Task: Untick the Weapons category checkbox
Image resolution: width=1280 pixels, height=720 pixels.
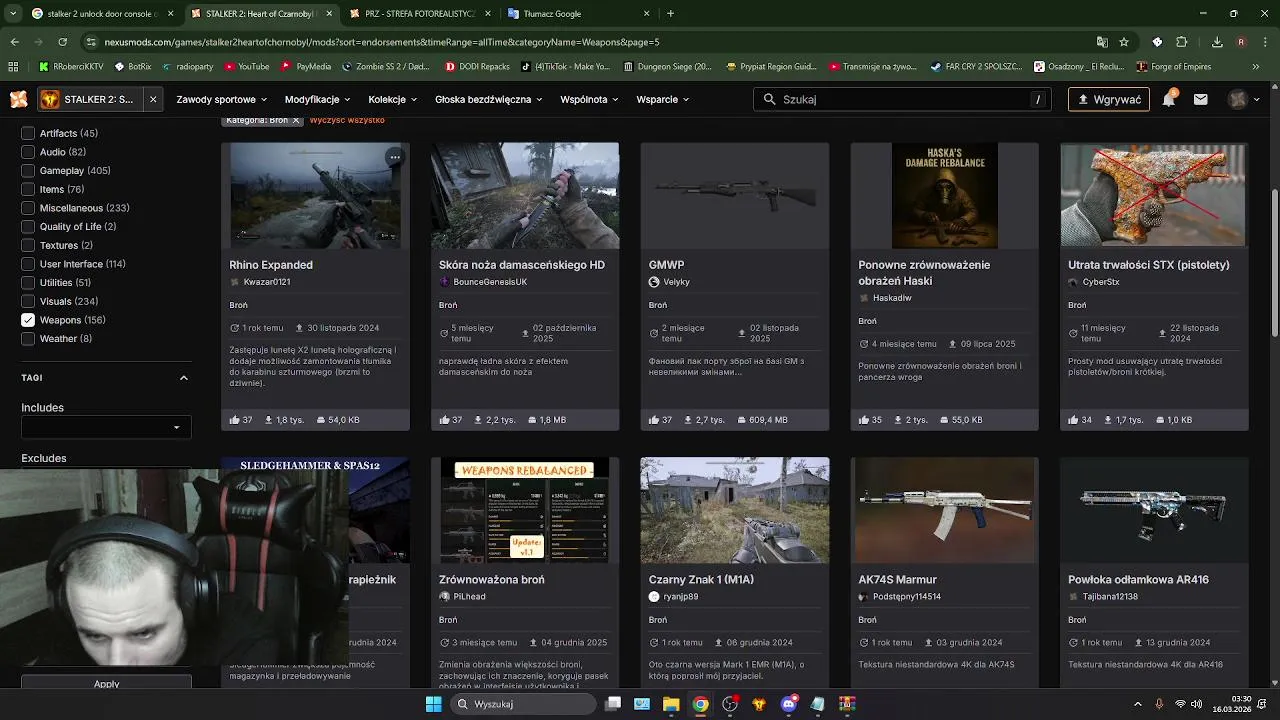Action: pyautogui.click(x=28, y=320)
